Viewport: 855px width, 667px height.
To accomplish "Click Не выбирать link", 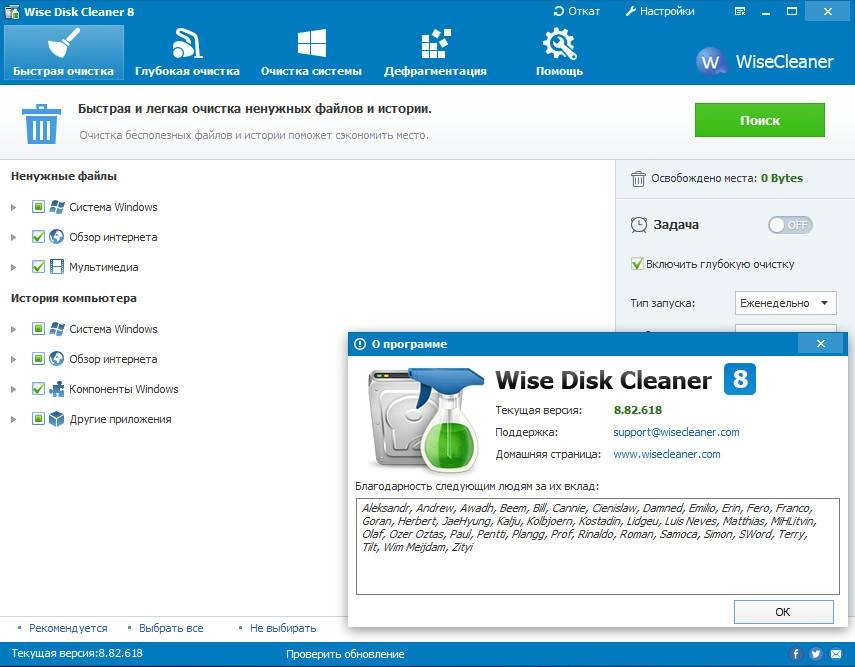I will click(x=283, y=628).
